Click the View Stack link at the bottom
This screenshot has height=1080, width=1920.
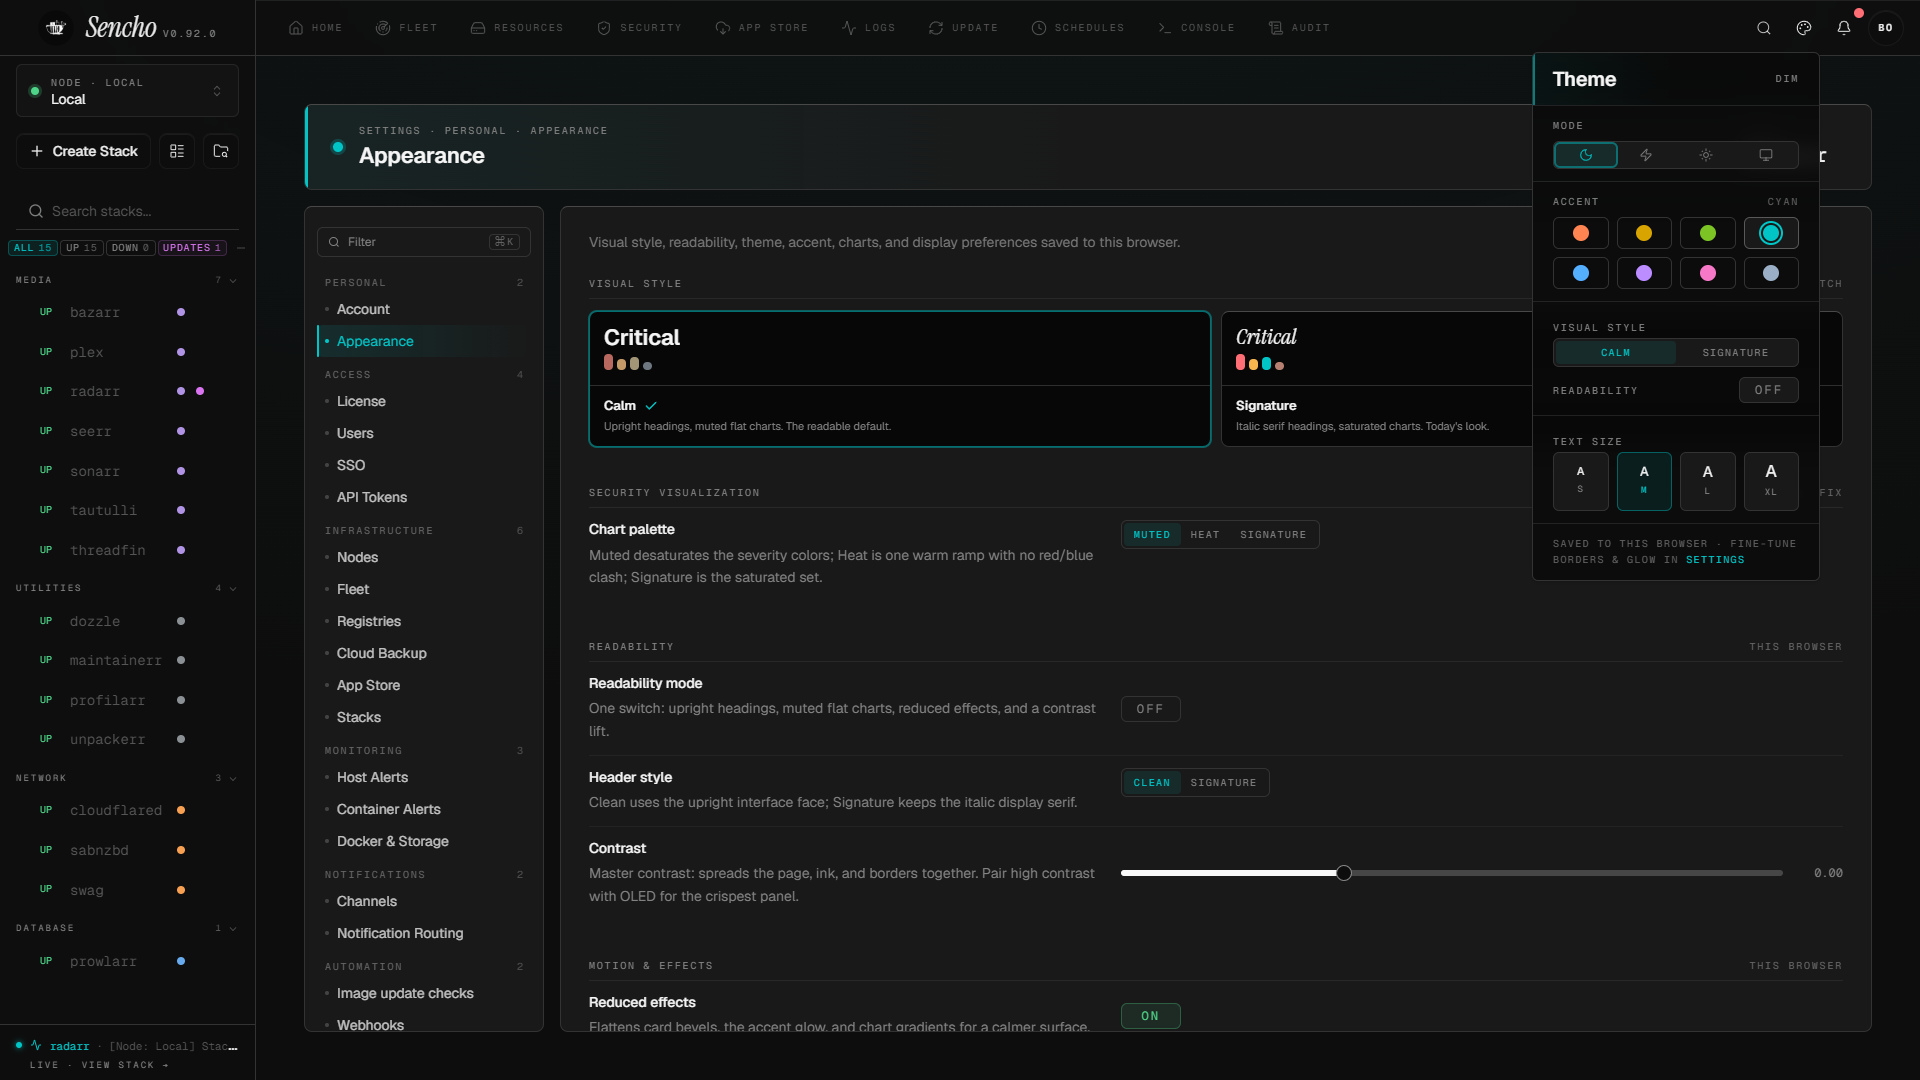(125, 1065)
